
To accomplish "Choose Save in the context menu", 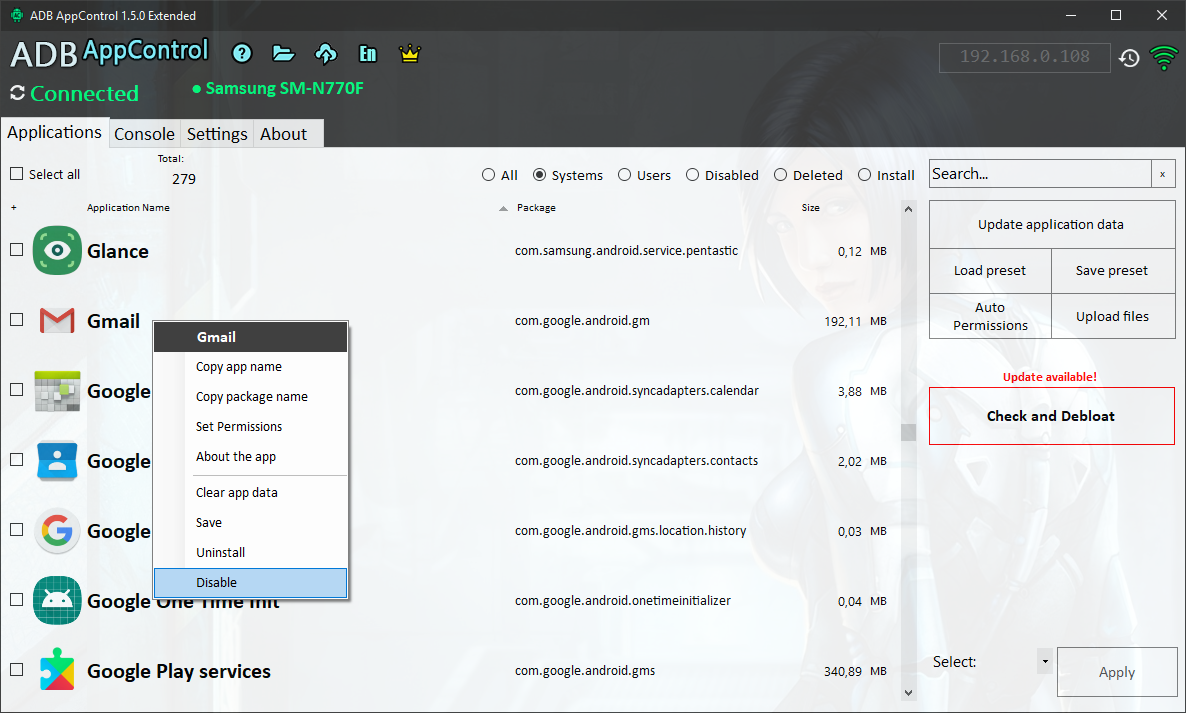I will click(251, 522).
